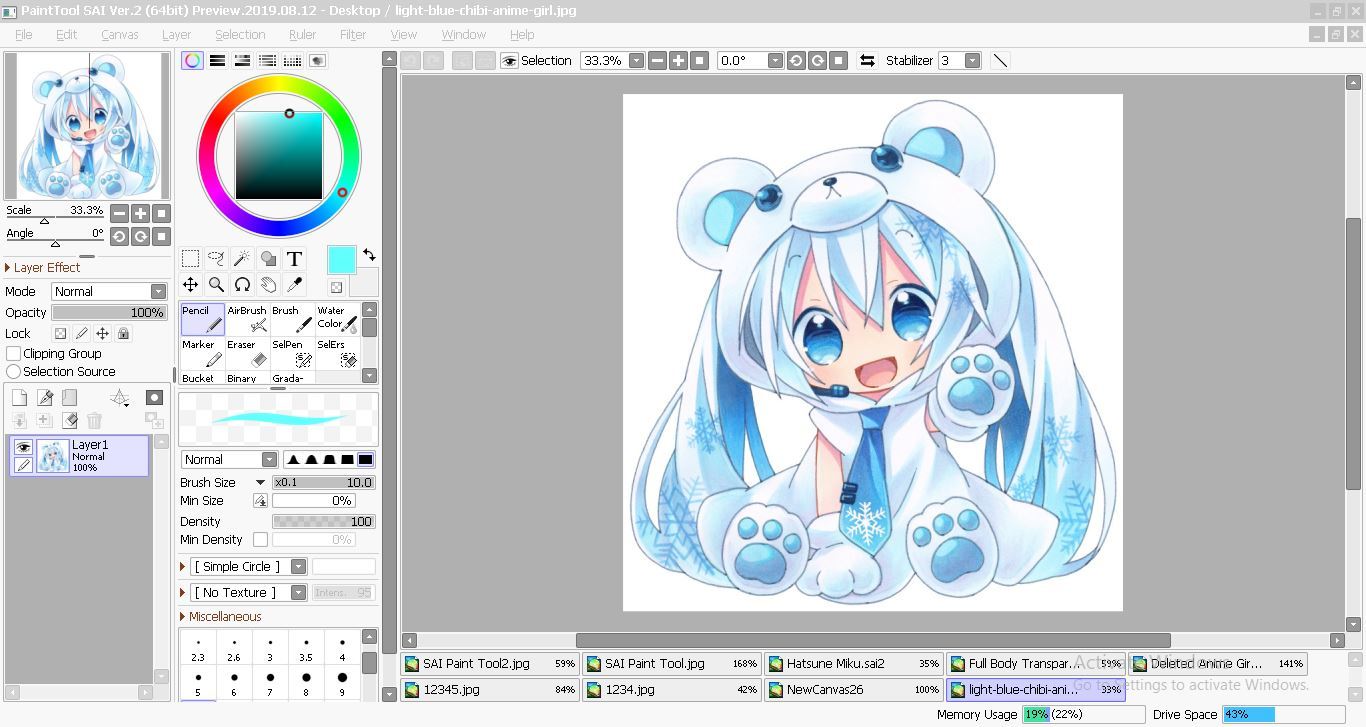Select the SelPen tool
The width and height of the screenshot is (1366, 727).
pyautogui.click(x=292, y=353)
